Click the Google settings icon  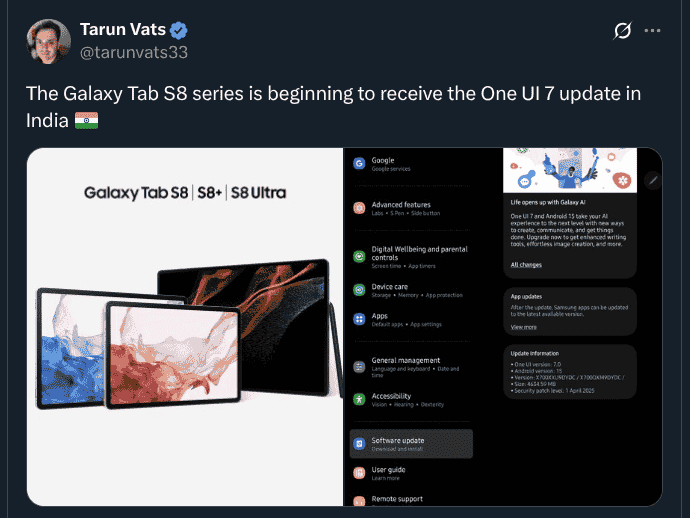[359, 164]
